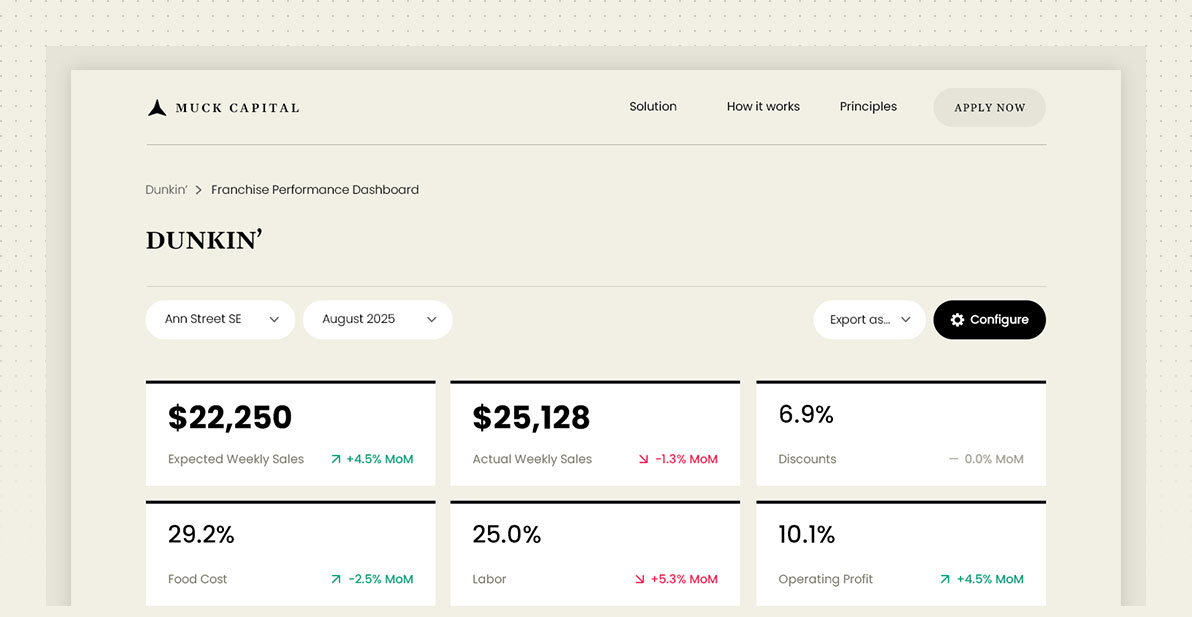Click the gear icon inside Configure button

point(958,319)
